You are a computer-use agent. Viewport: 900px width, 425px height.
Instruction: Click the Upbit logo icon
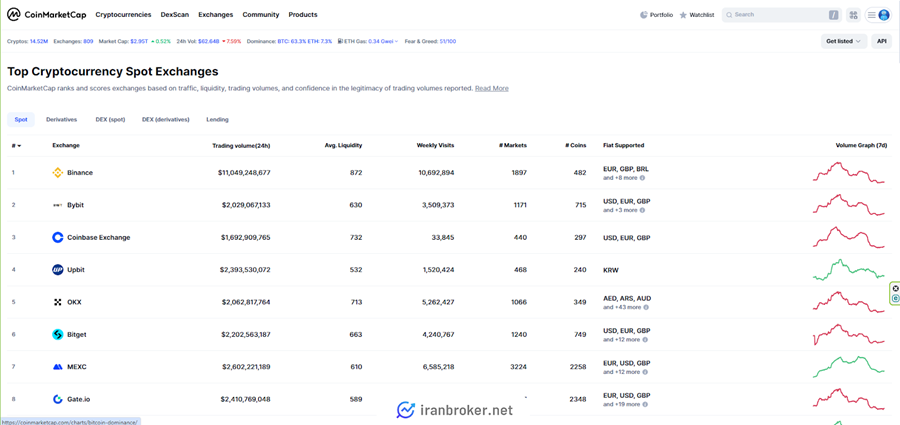click(x=57, y=270)
